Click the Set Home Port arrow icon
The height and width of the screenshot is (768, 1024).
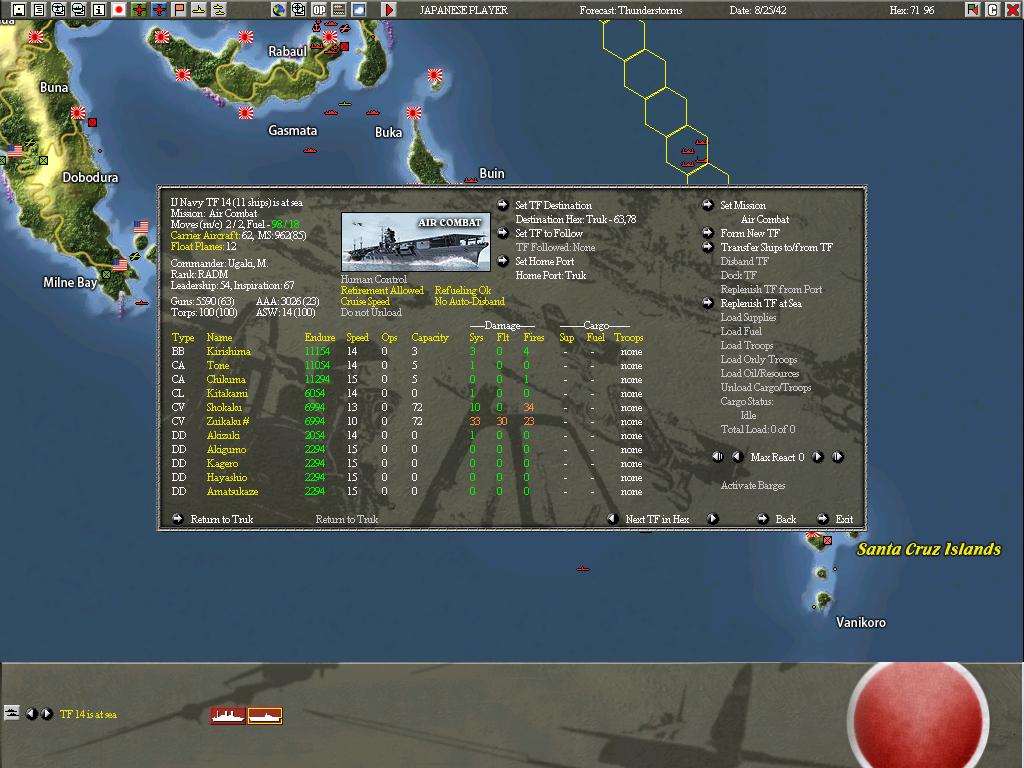coord(503,261)
